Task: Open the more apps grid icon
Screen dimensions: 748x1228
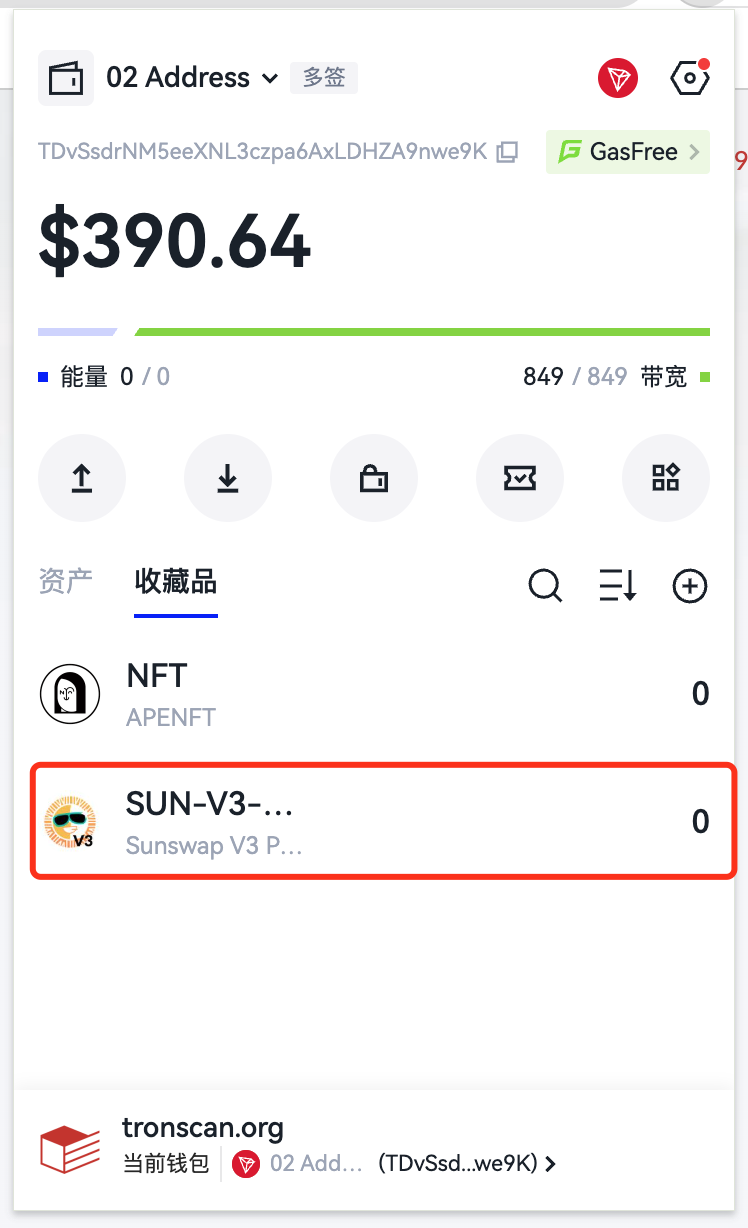Action: [x=666, y=479]
